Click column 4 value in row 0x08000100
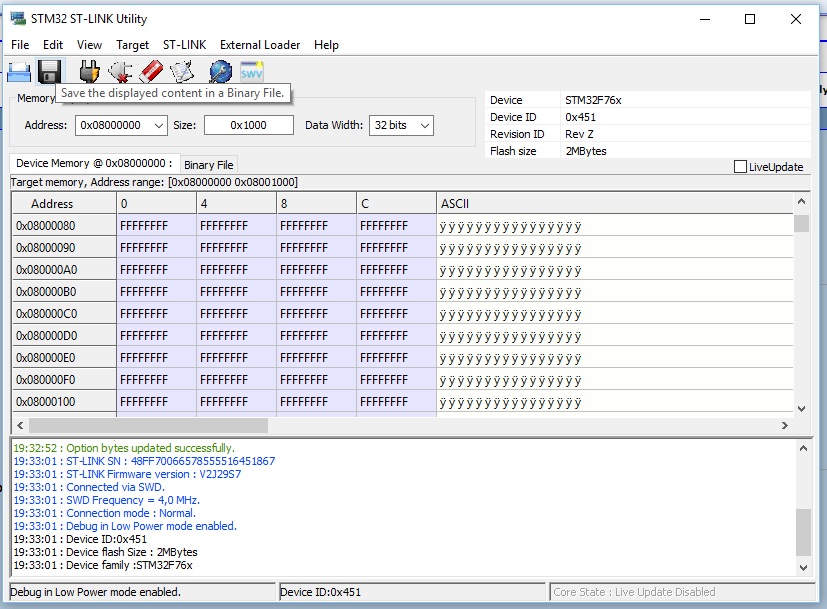827x609 pixels. pos(236,402)
